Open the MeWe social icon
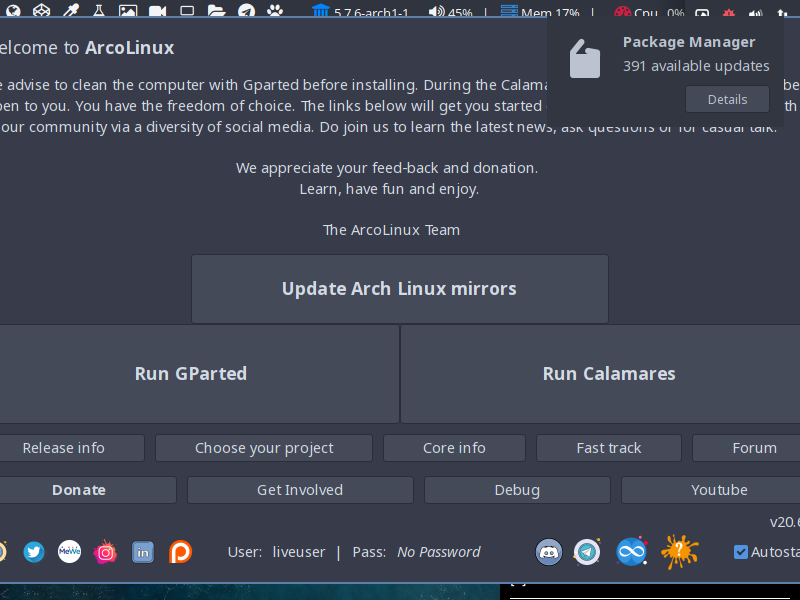This screenshot has width=800, height=600. [69, 552]
